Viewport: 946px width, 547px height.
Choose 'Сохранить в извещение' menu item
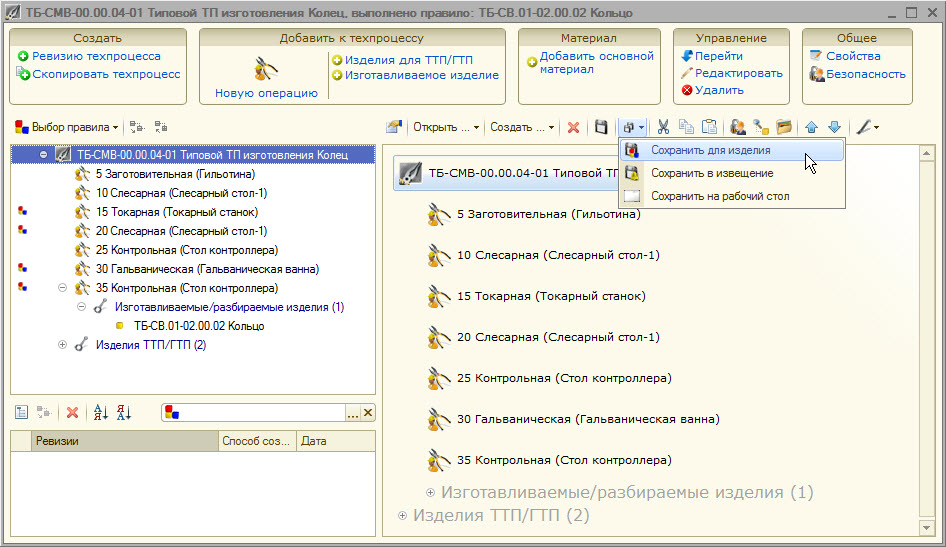(x=711, y=174)
